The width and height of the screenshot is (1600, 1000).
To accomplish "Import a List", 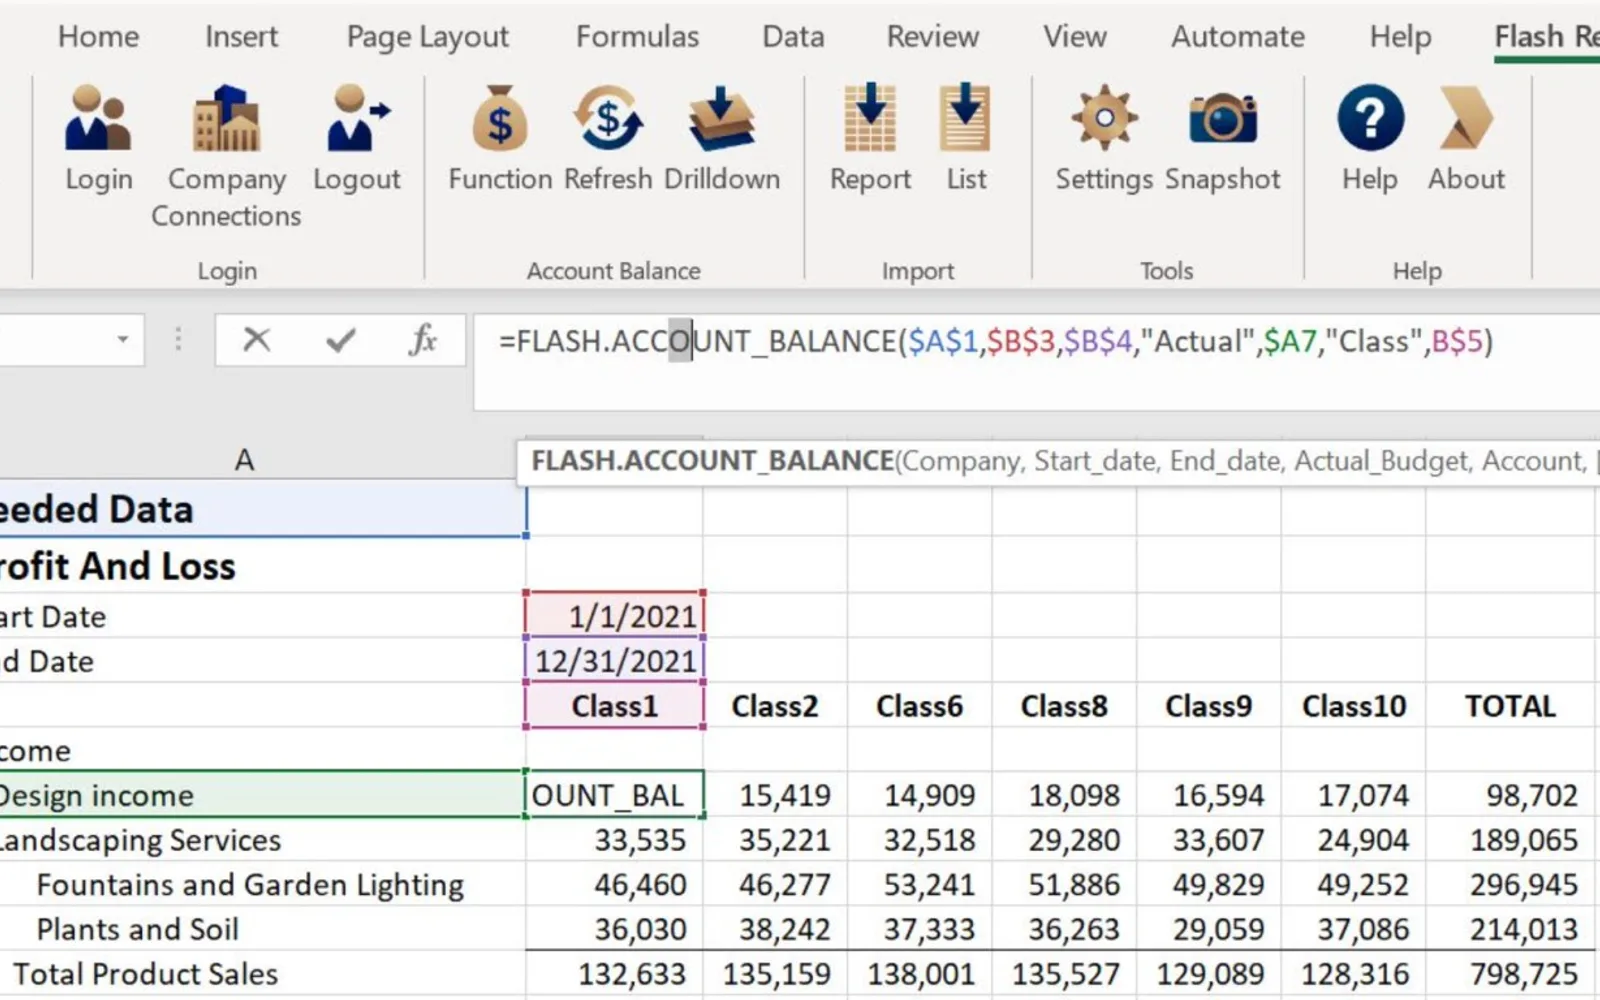I will click(x=966, y=138).
